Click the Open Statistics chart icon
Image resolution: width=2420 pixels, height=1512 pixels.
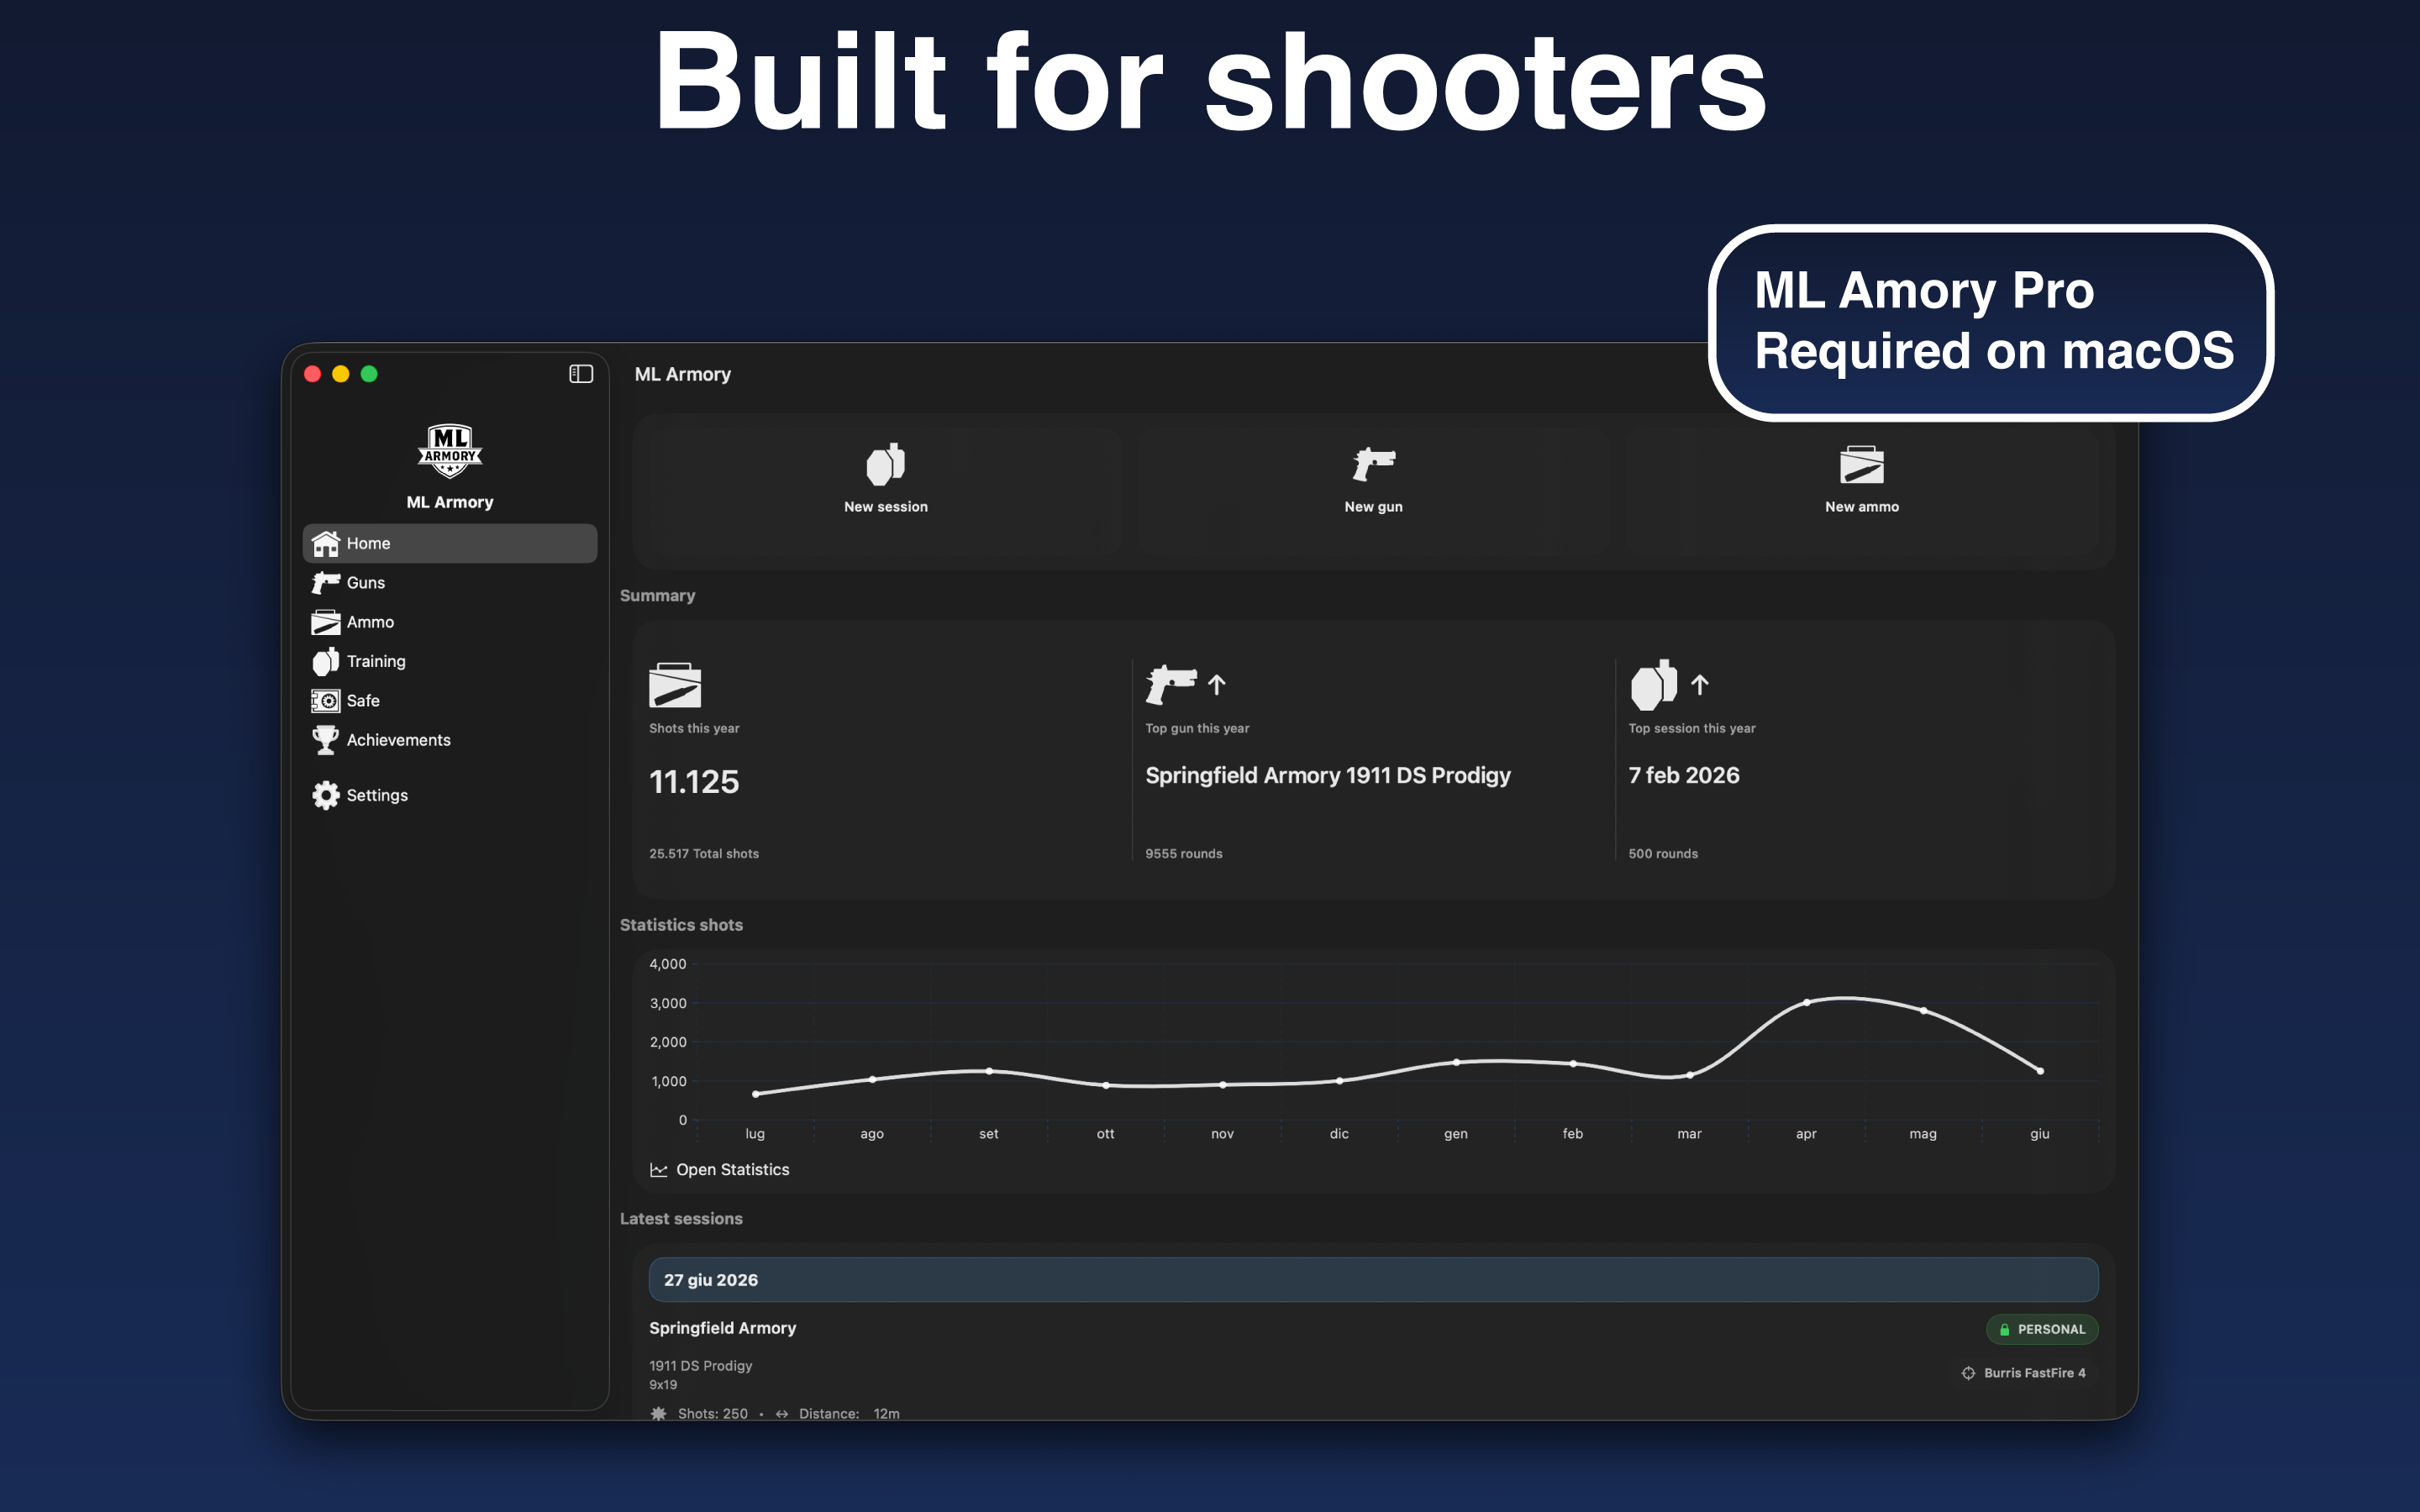(658, 1170)
